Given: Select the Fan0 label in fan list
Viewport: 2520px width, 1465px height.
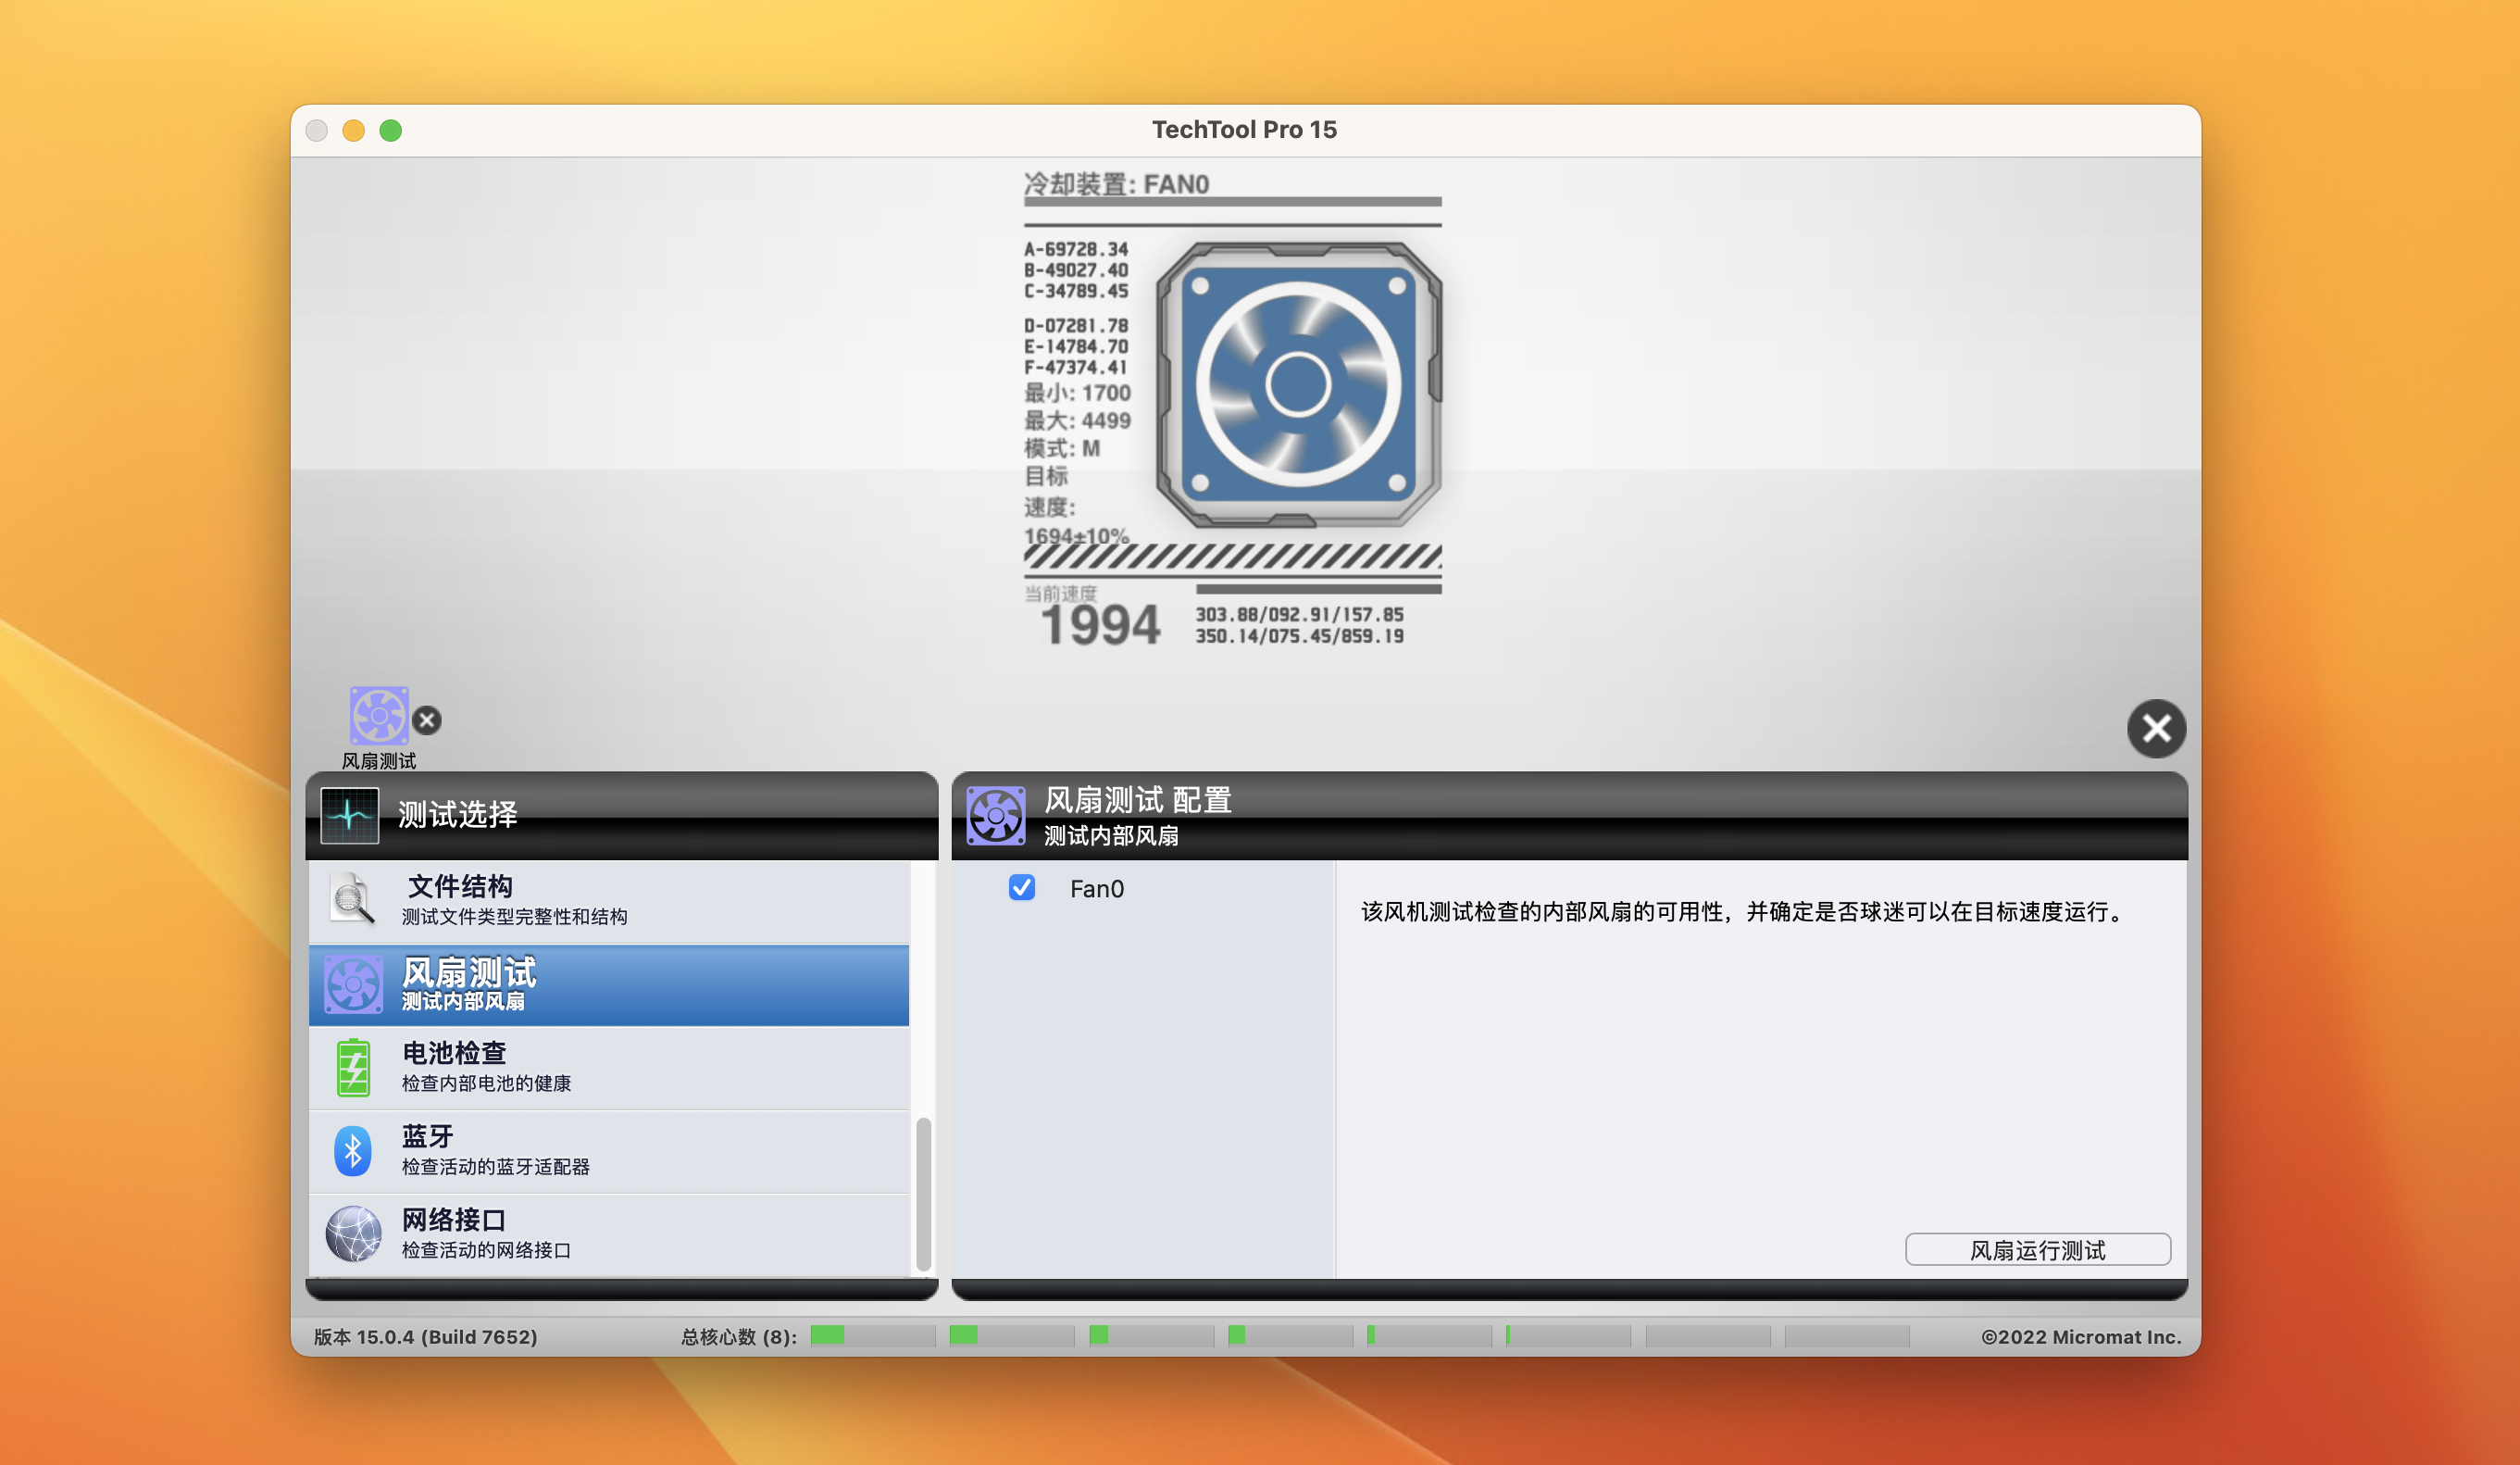Looking at the screenshot, I should point(1096,889).
